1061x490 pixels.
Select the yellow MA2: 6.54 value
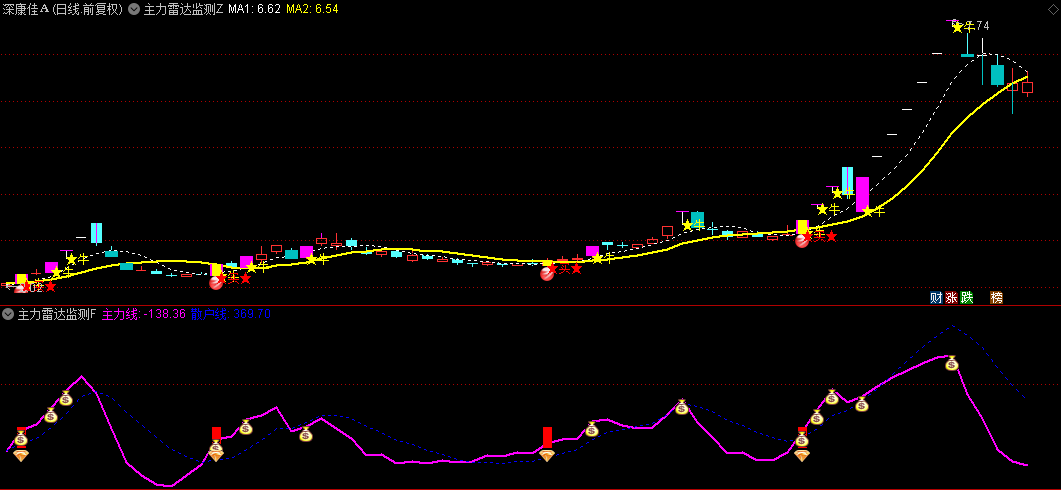(313, 9)
